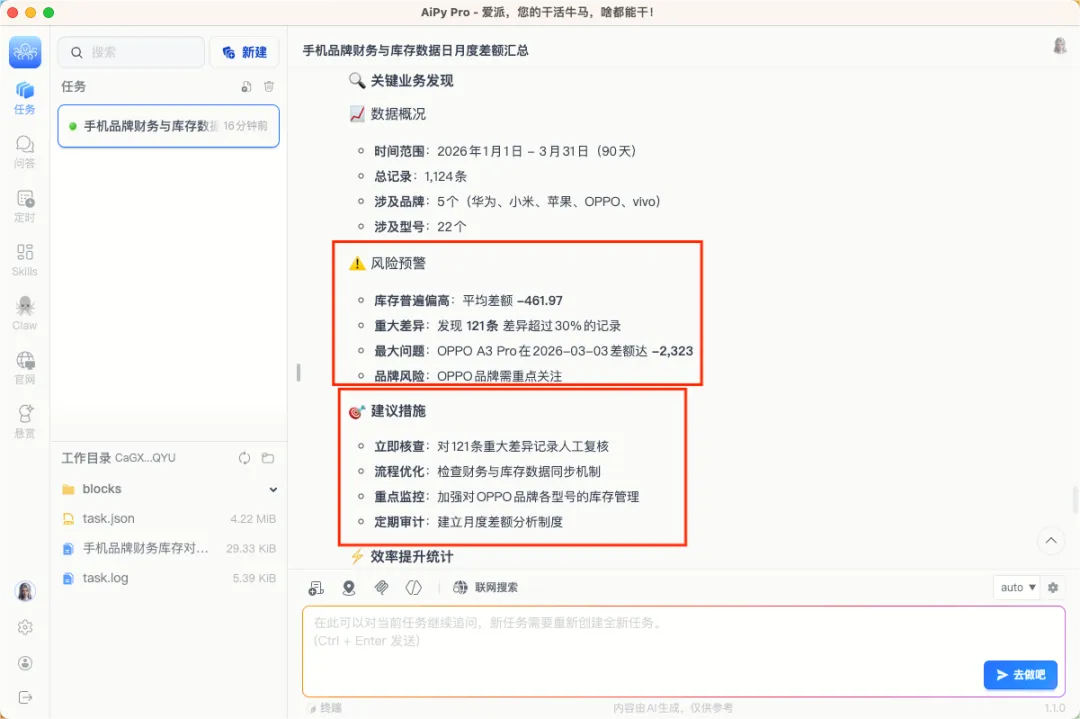Click the location pin icon in chat toolbar

coord(349,587)
